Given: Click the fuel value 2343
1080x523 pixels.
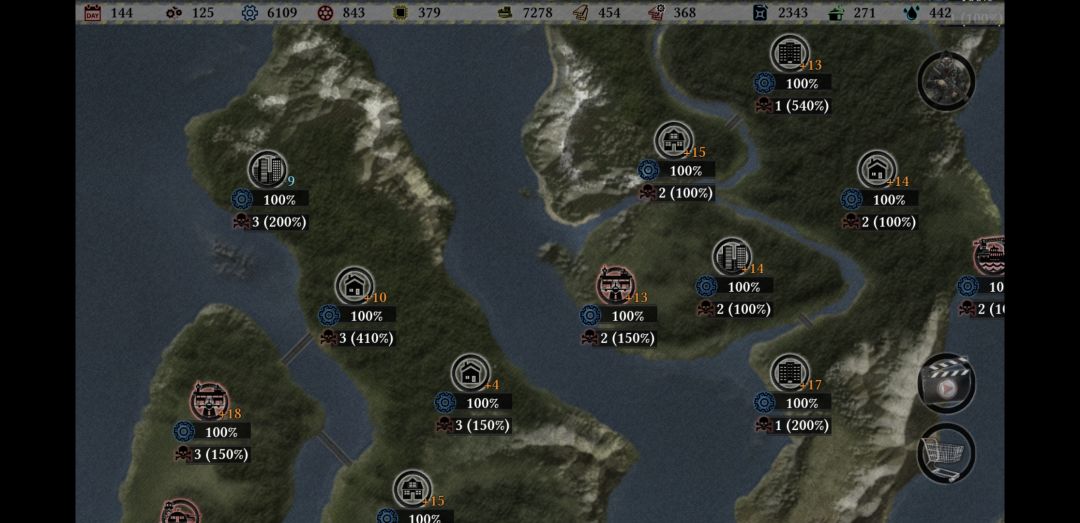Looking at the screenshot, I should (793, 12).
